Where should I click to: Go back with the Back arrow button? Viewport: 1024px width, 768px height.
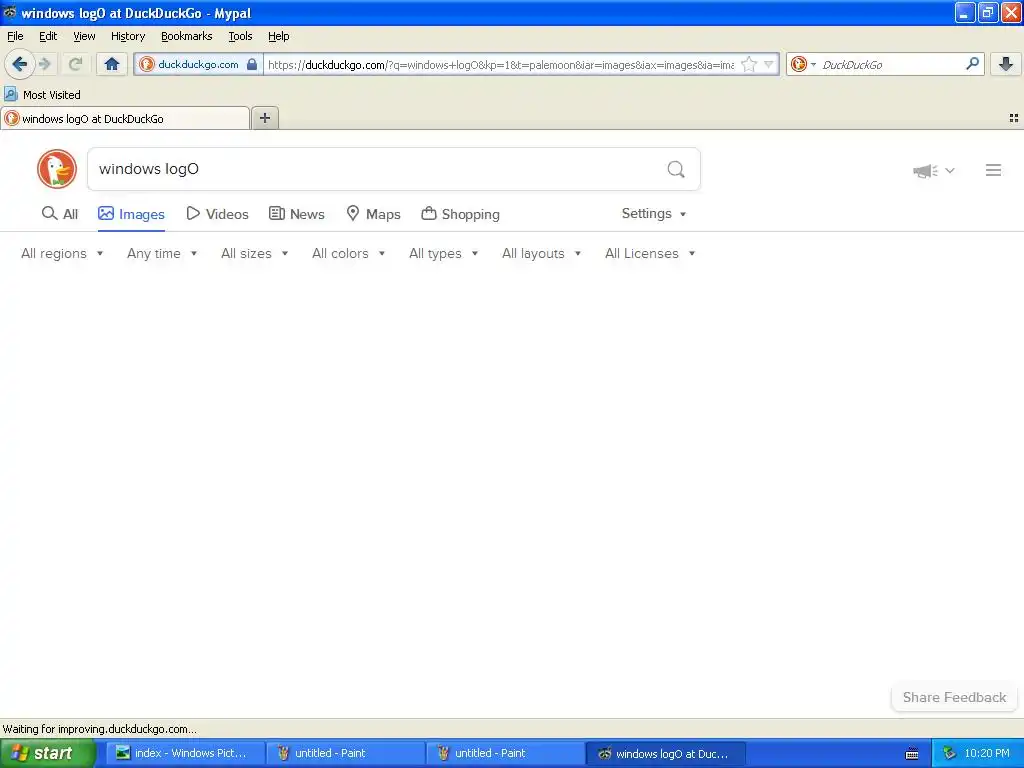pos(20,64)
